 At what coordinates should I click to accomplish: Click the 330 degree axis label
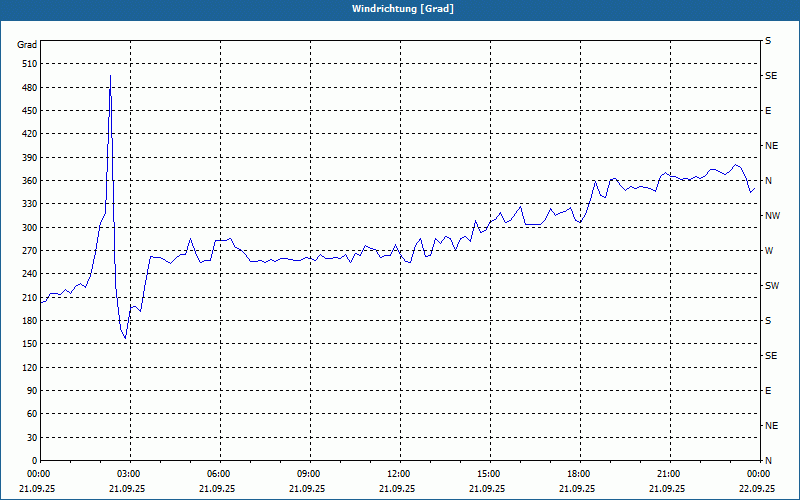[x=30, y=204]
